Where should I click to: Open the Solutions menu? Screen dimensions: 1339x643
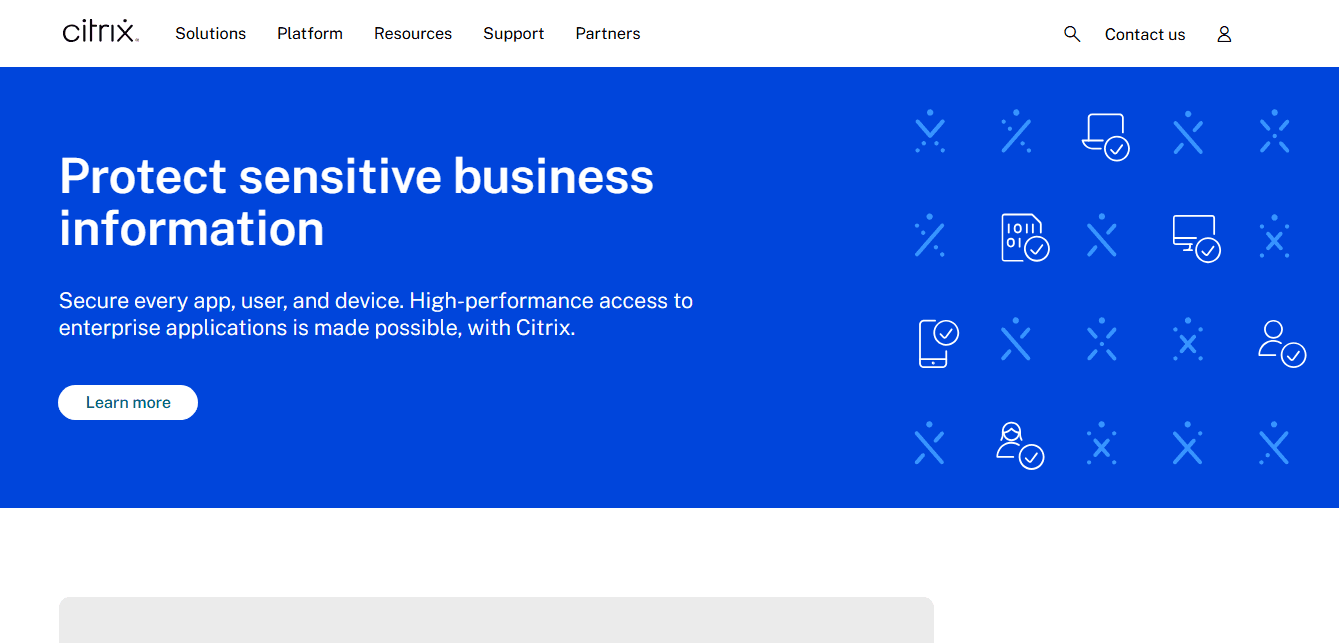pos(211,34)
